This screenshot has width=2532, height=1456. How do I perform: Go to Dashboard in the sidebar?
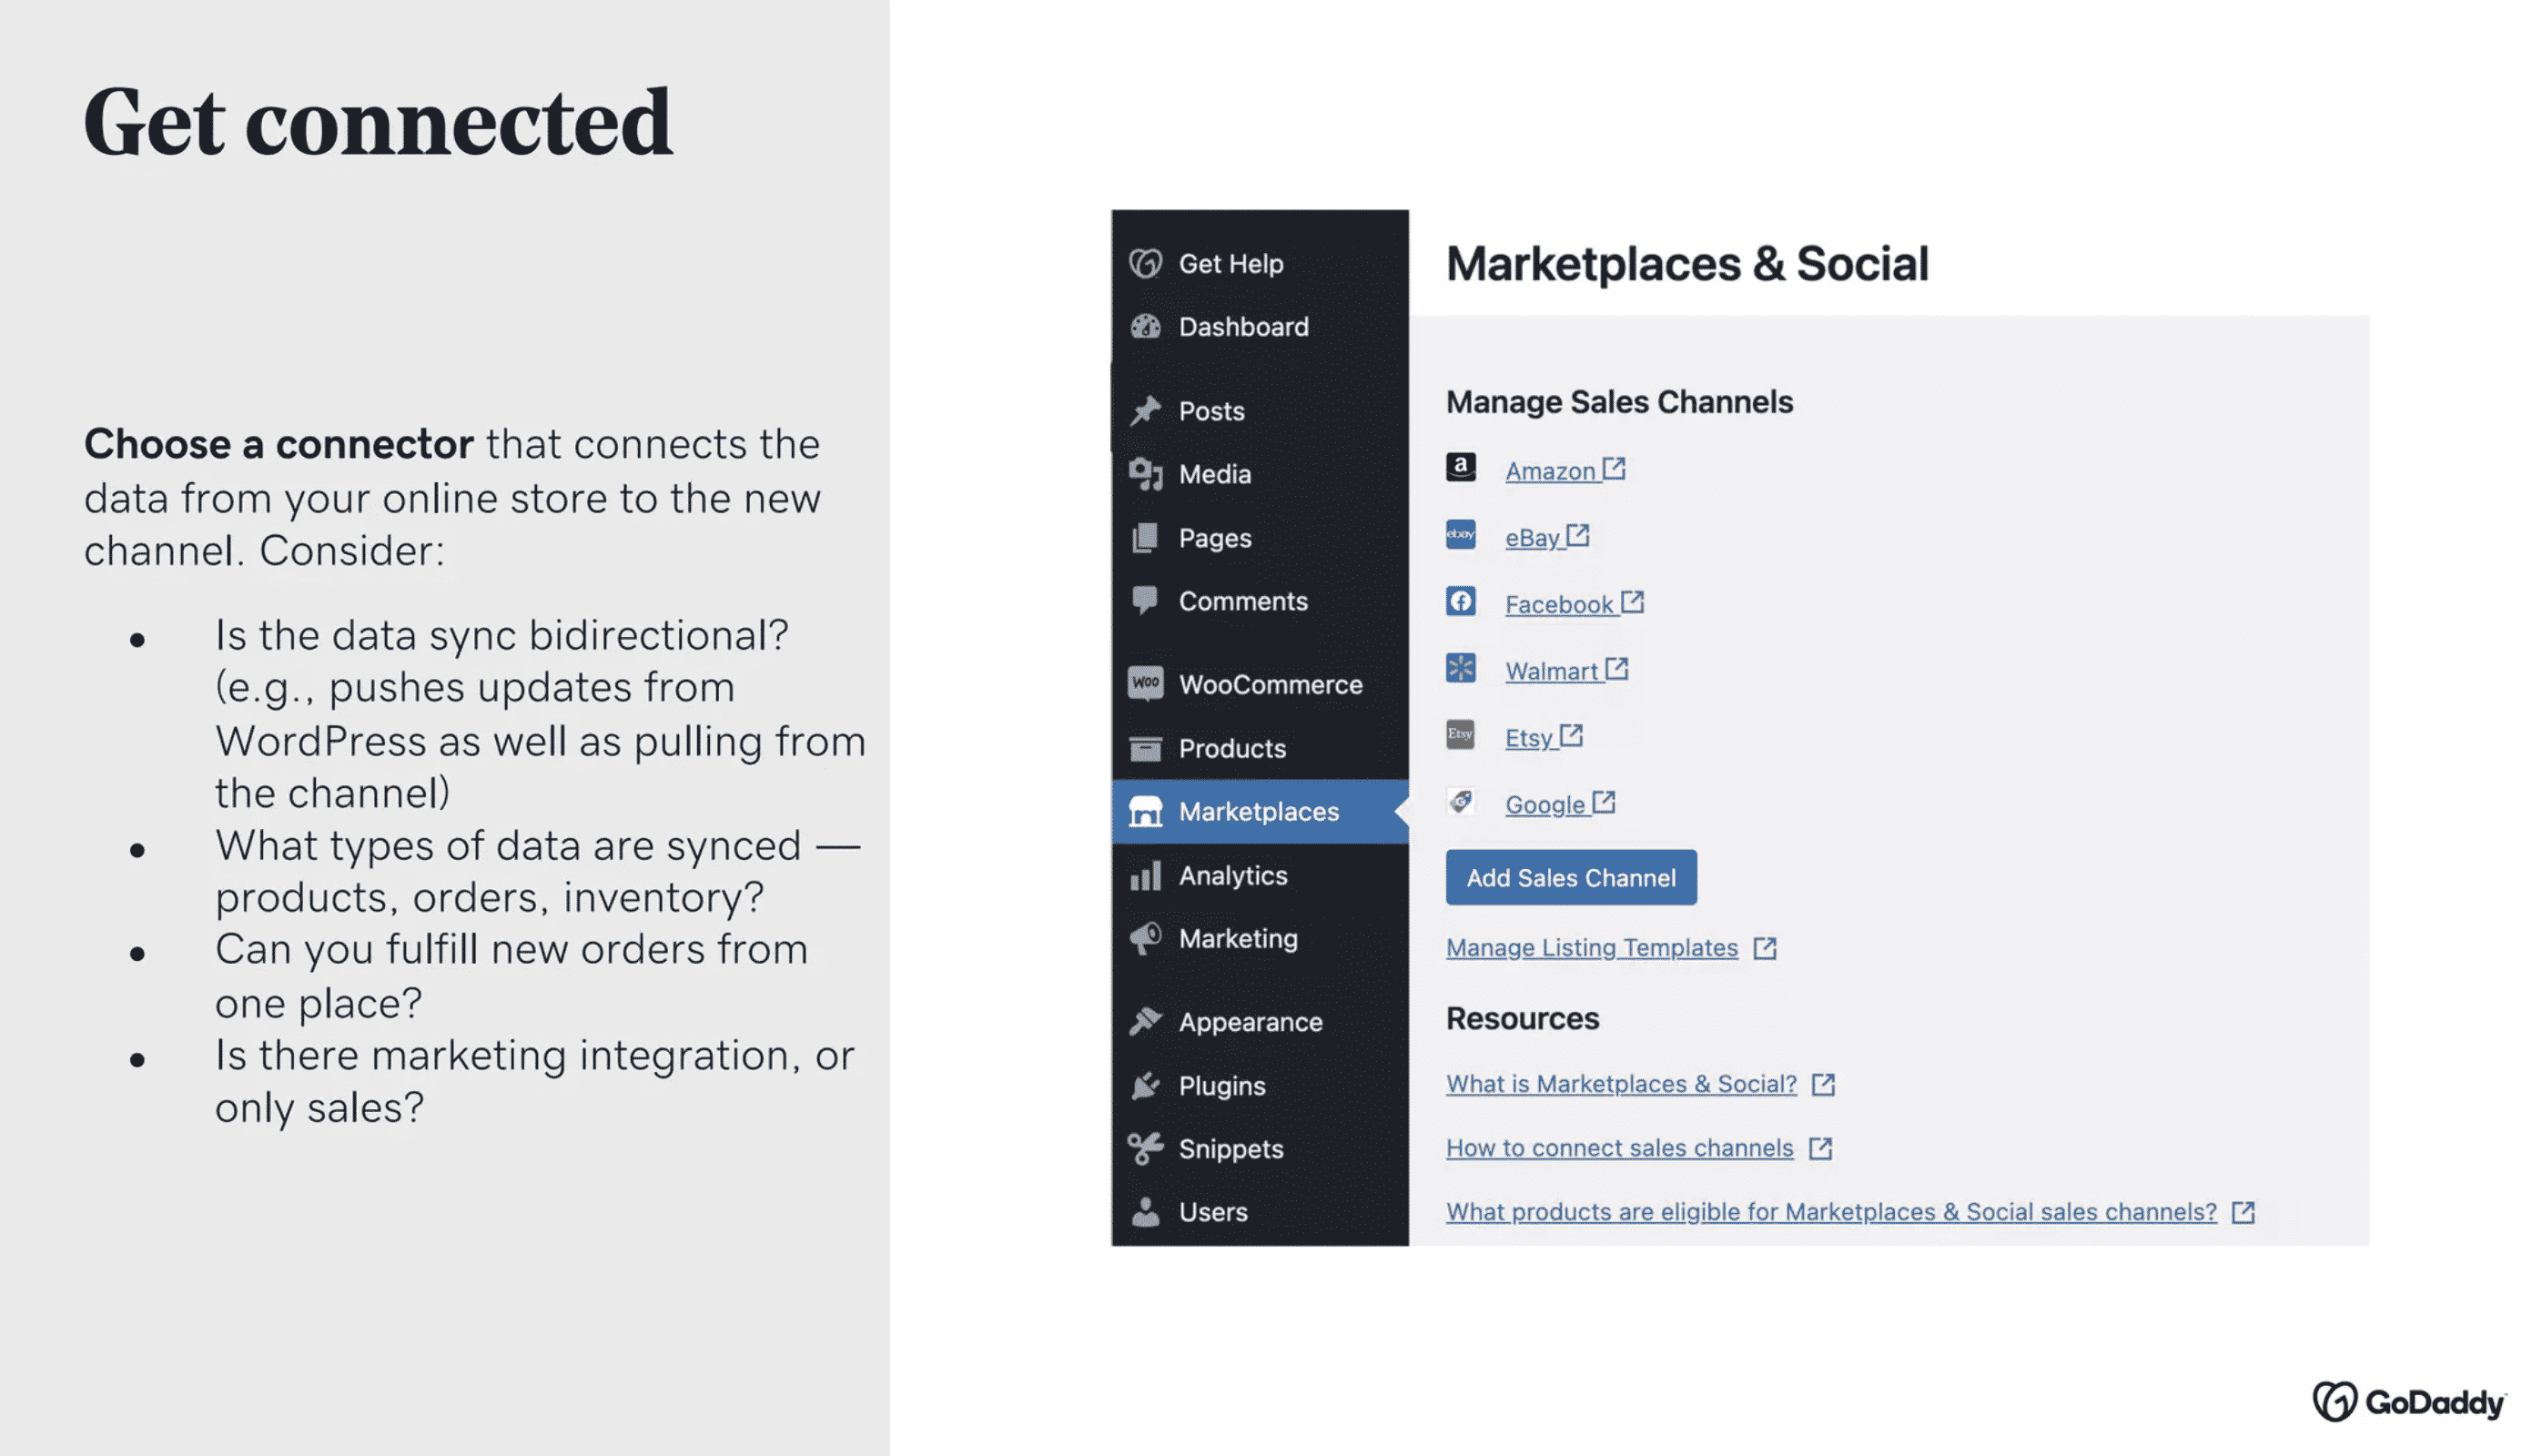point(1260,327)
